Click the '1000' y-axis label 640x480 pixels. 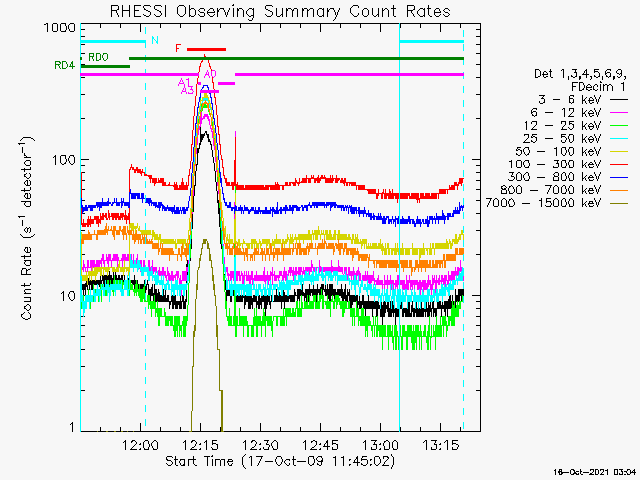60,28
